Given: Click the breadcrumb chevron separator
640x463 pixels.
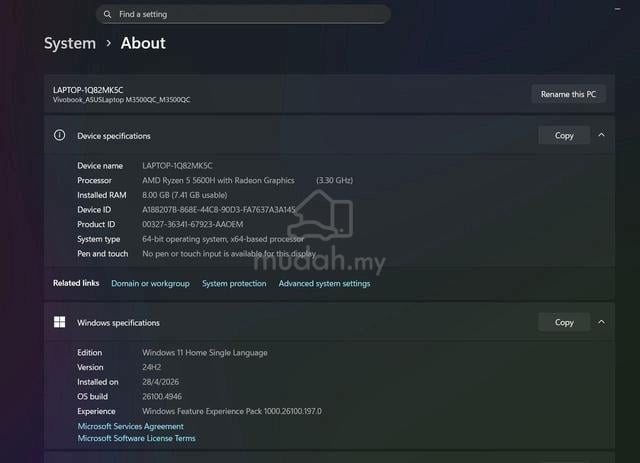Looking at the screenshot, I should [x=109, y=43].
